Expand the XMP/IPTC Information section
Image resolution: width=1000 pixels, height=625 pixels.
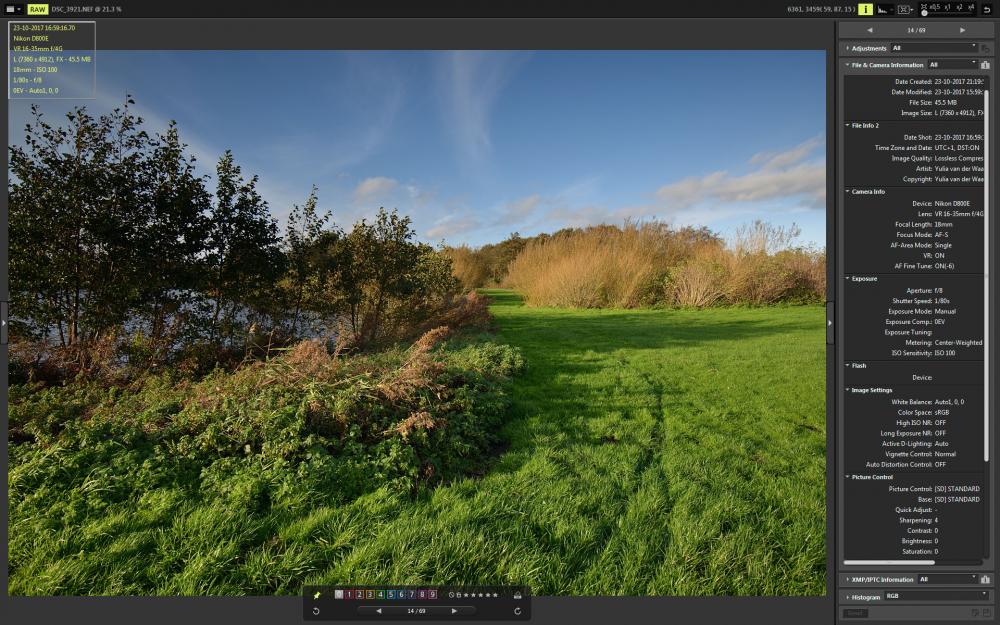[848, 580]
